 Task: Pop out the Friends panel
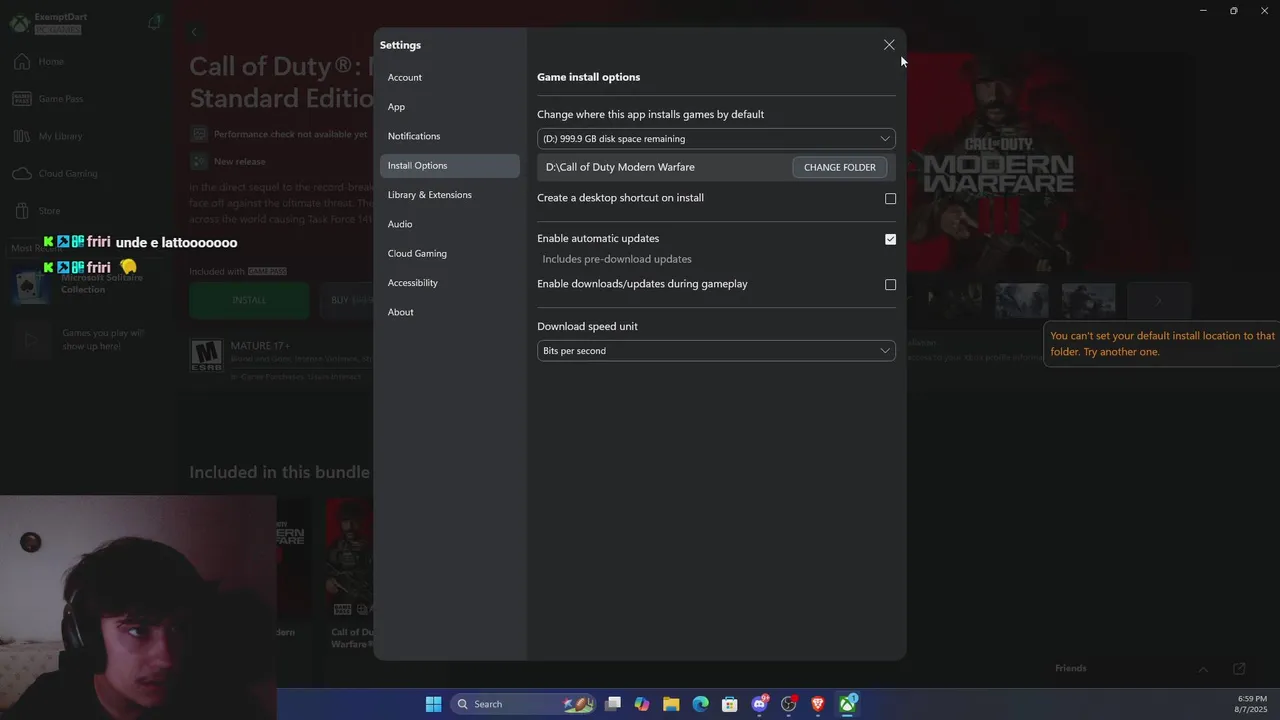(x=1239, y=668)
